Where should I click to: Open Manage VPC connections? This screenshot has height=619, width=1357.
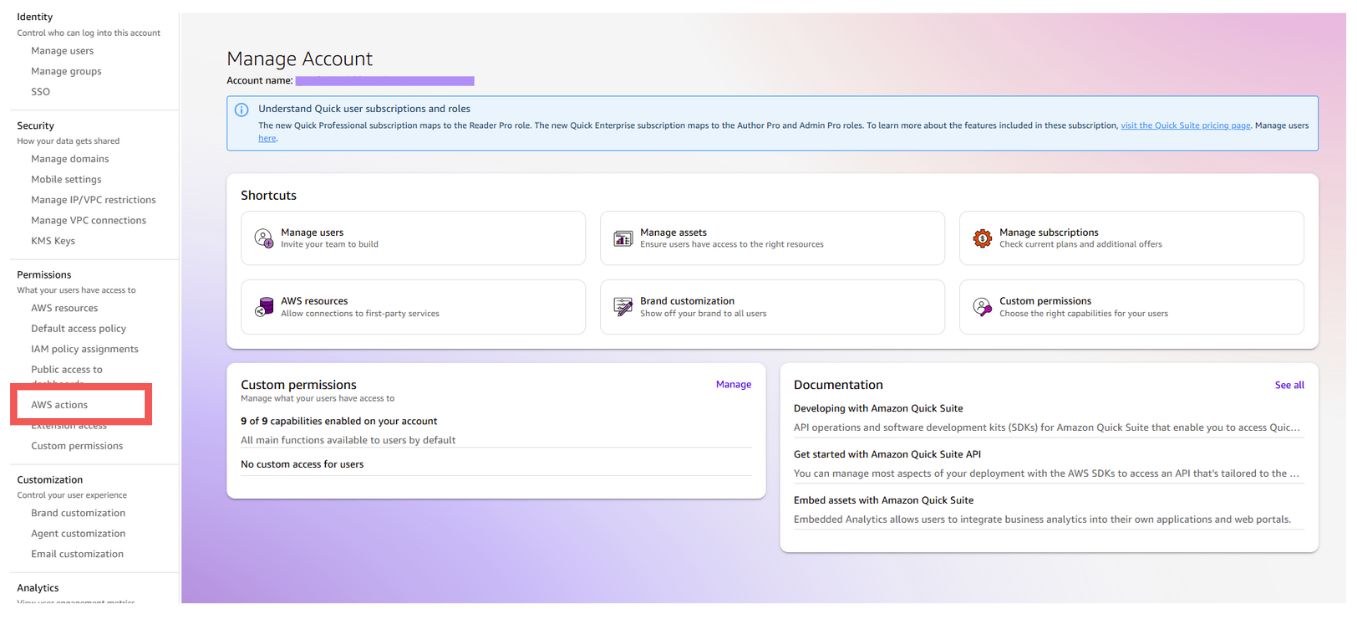[88, 220]
